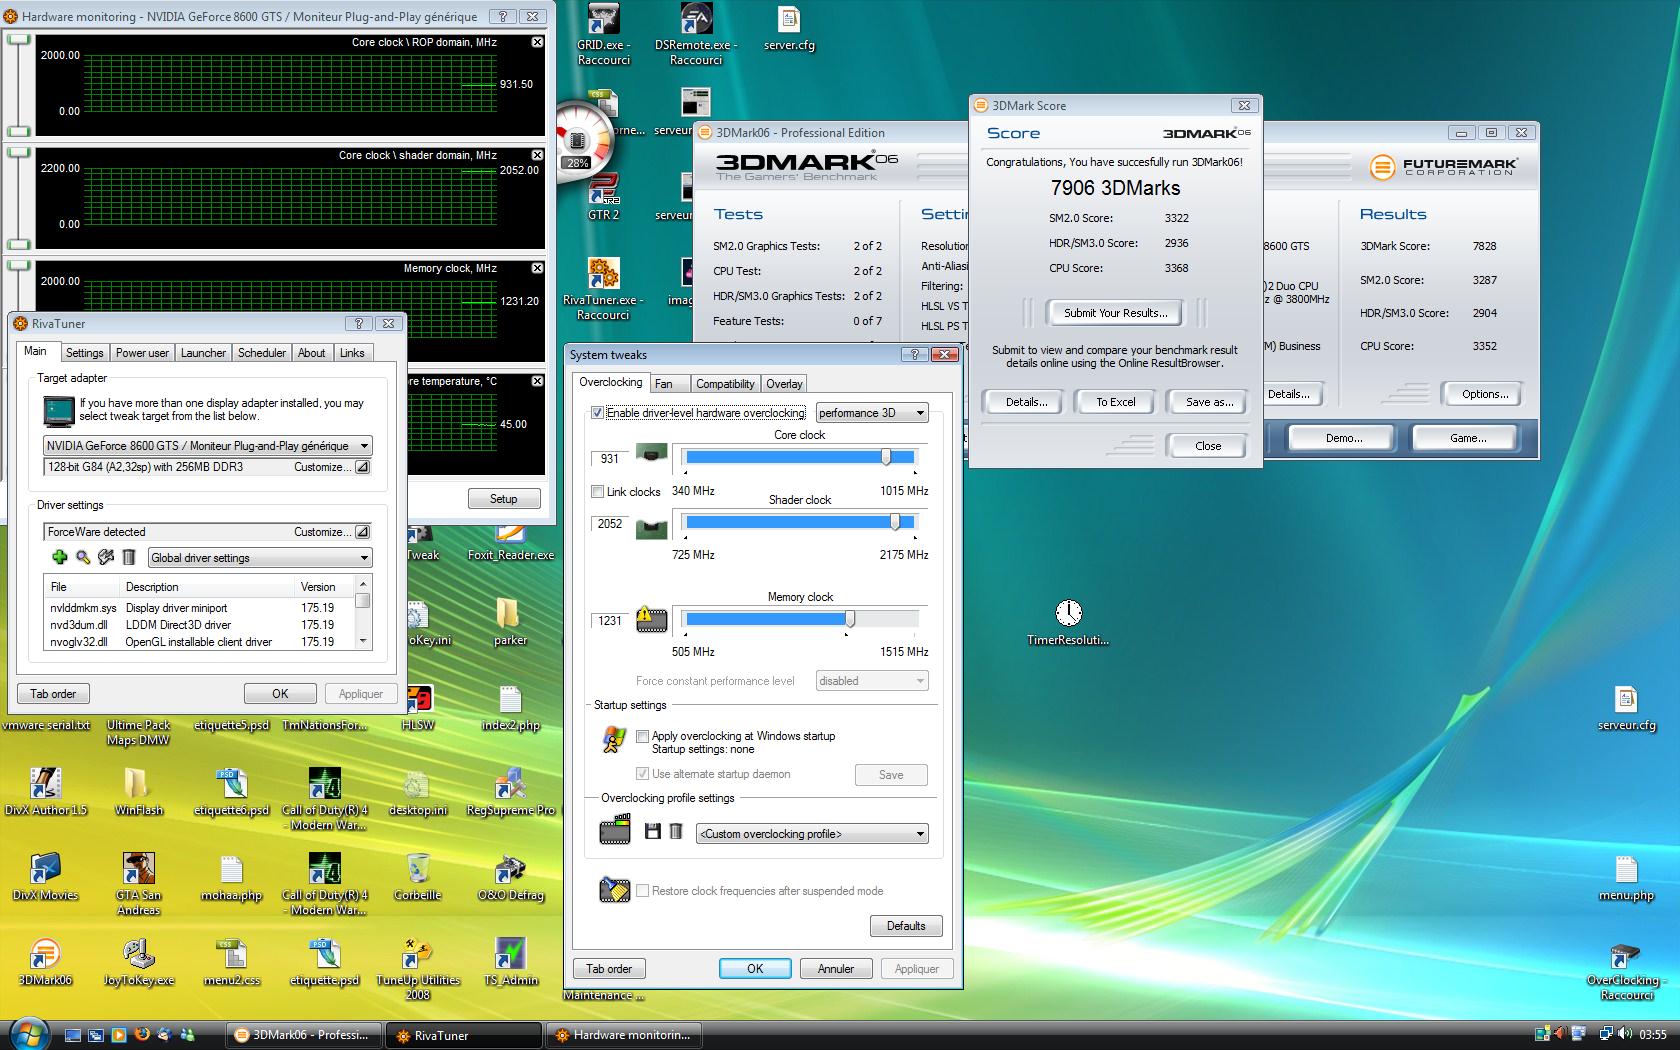Open the performance 3D dropdown

(872, 413)
